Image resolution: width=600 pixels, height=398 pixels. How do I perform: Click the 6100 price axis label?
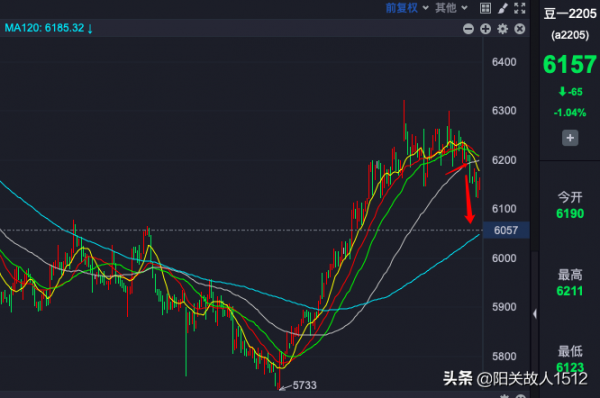504,209
